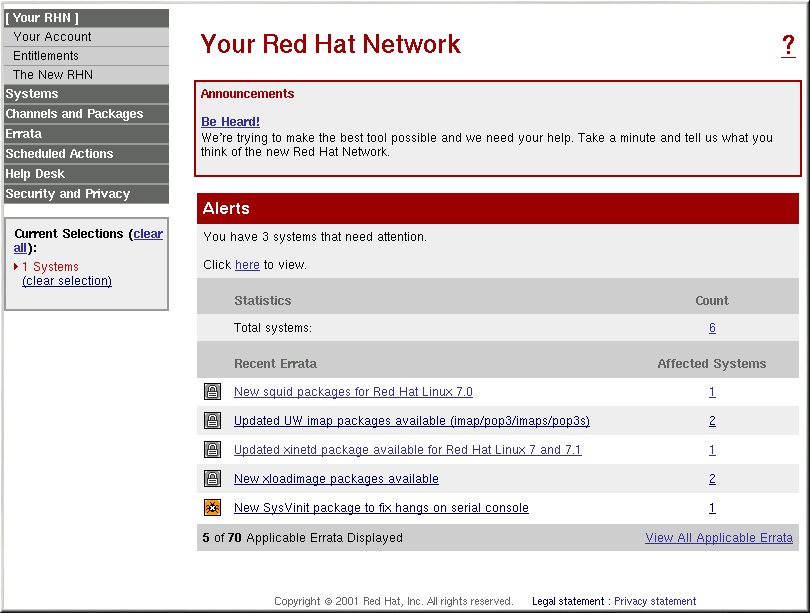Image resolution: width=810 pixels, height=613 pixels.
Task: Click security icon beside UW imap erratum
Action: (x=212, y=421)
